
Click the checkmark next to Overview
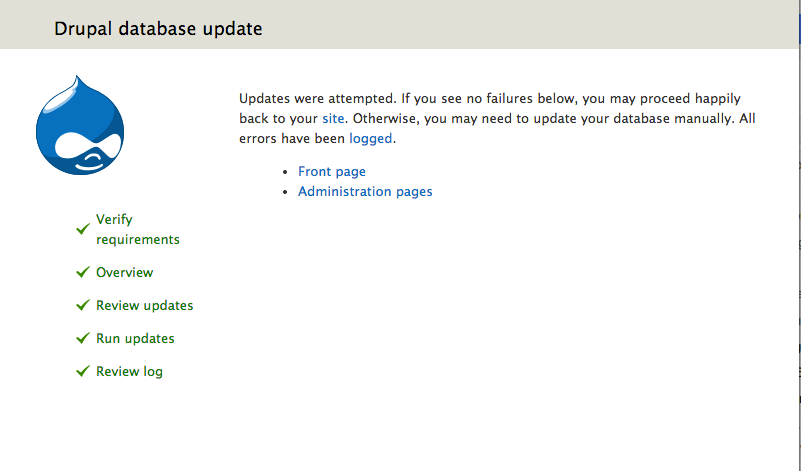click(x=83, y=272)
